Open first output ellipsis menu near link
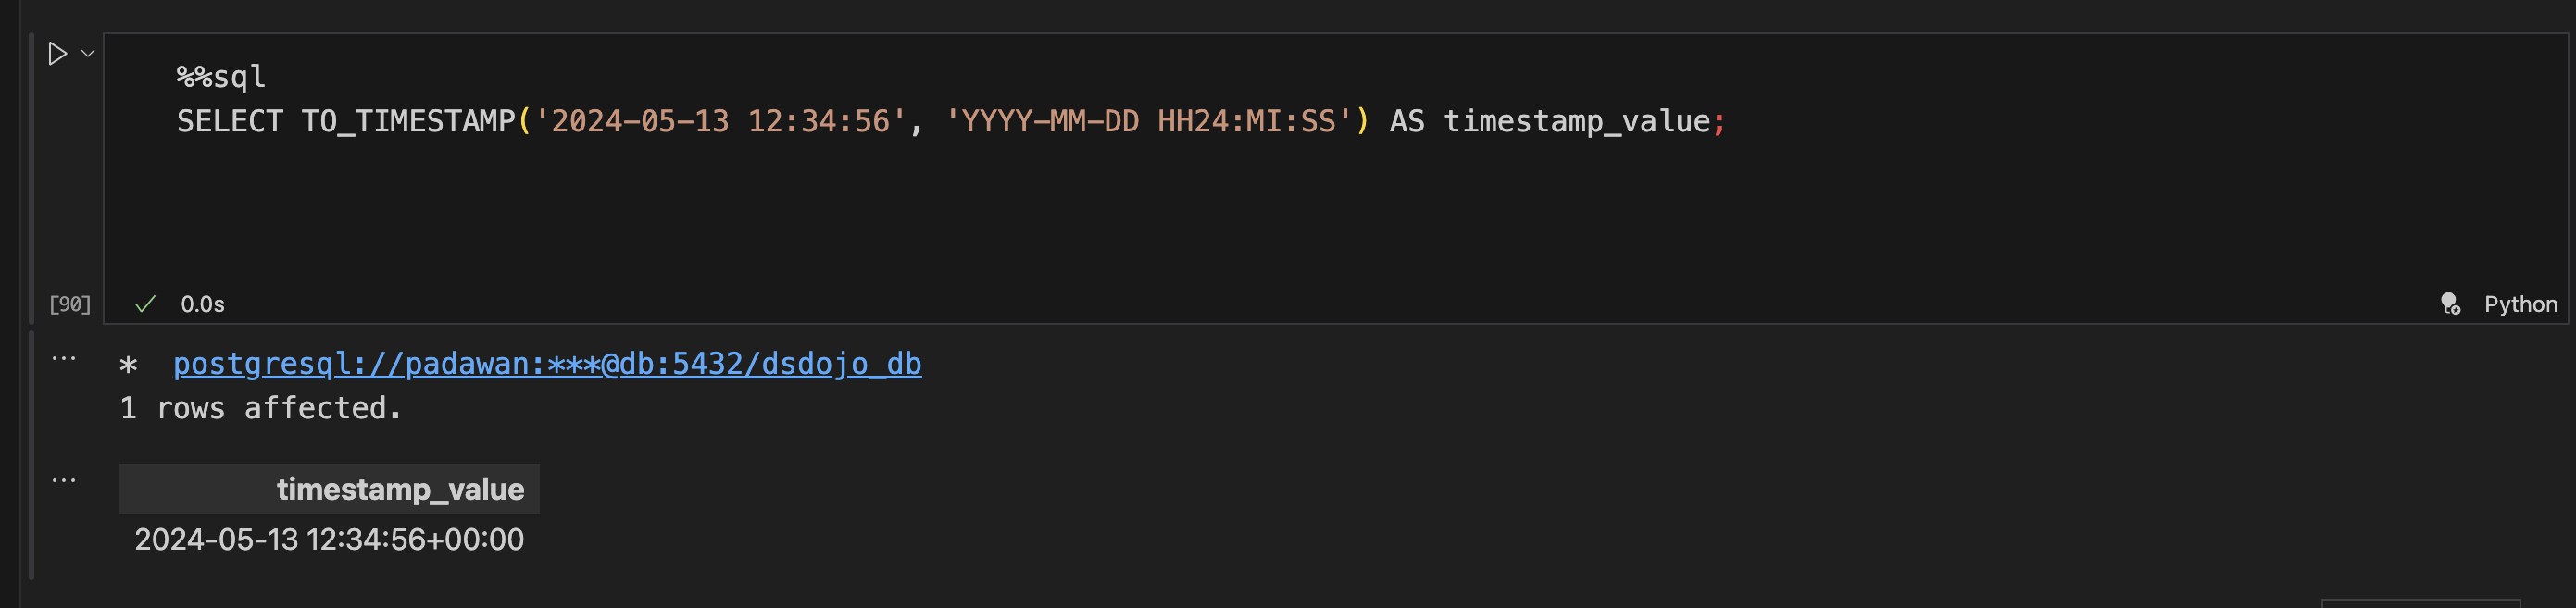The width and height of the screenshot is (2576, 608). (x=64, y=358)
